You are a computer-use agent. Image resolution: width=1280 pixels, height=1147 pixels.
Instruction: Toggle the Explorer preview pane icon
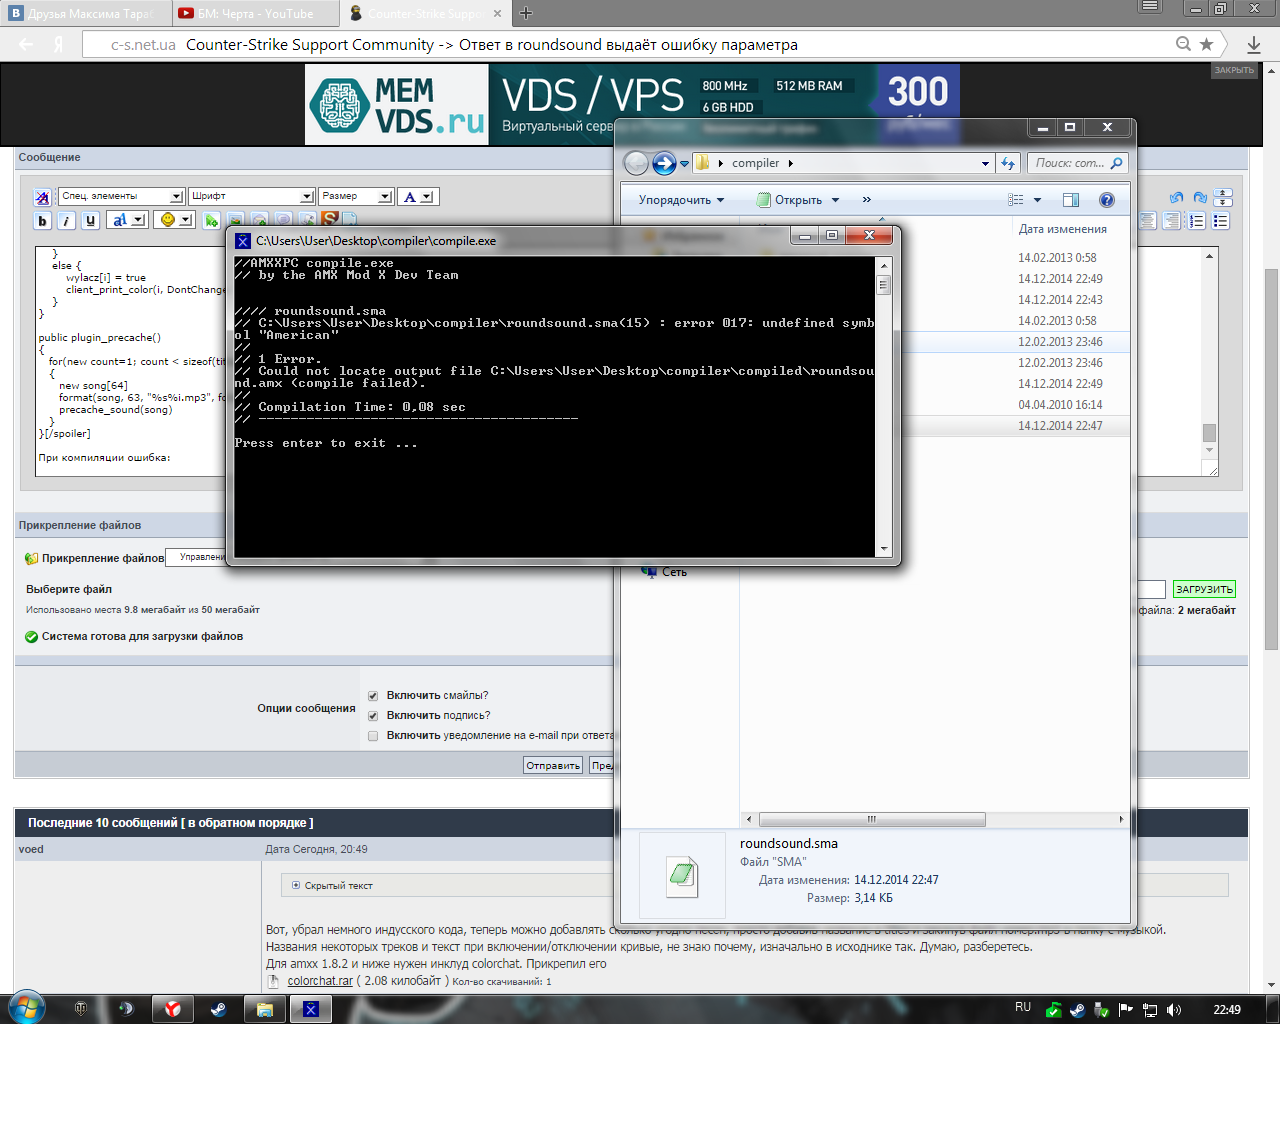point(1071,200)
